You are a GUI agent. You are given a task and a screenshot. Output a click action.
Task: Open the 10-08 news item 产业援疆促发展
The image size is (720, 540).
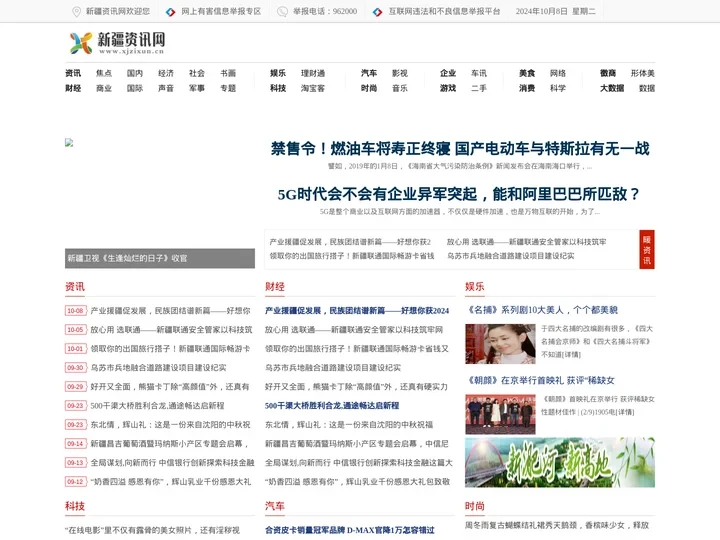(x=170, y=311)
